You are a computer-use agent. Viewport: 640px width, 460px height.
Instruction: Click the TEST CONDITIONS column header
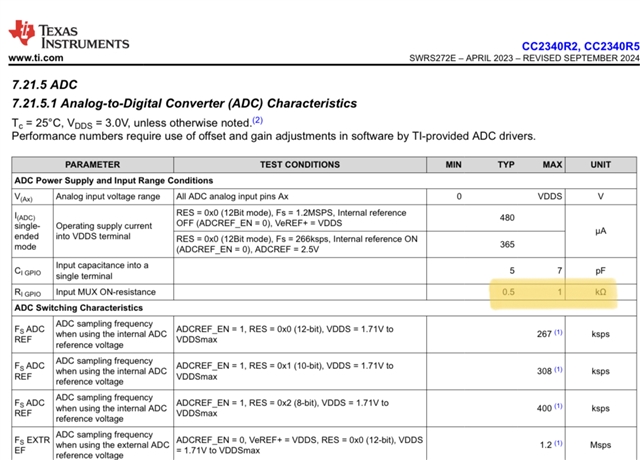[x=300, y=164]
